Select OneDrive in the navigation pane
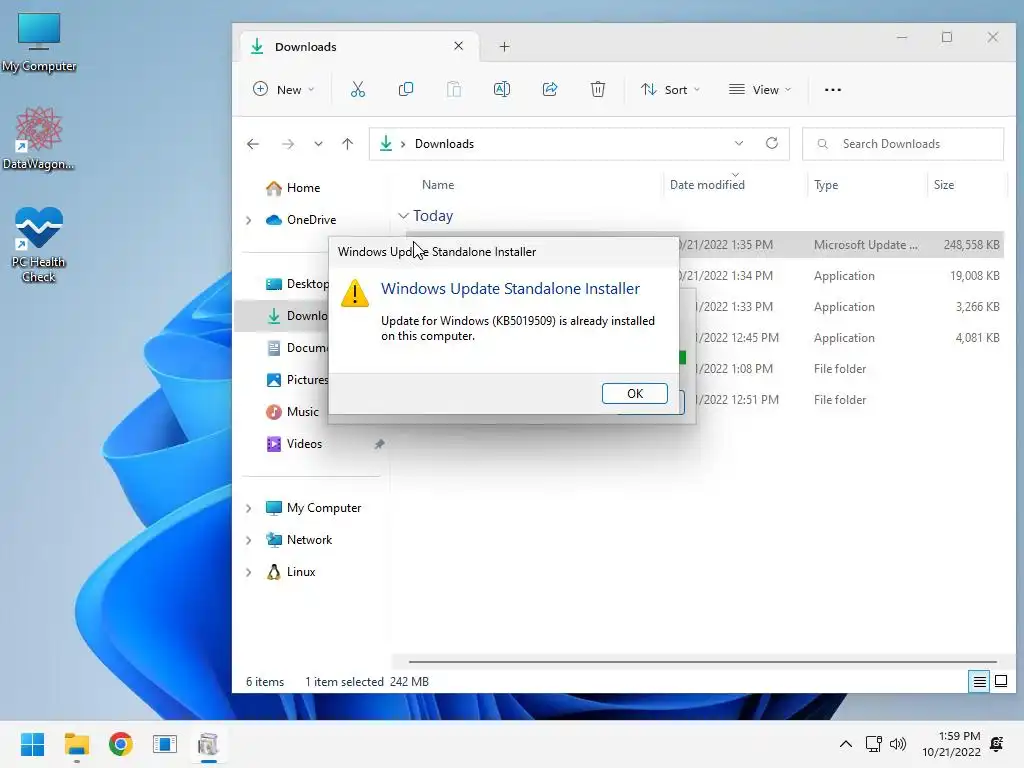Viewport: 1024px width, 768px height. click(x=300, y=219)
